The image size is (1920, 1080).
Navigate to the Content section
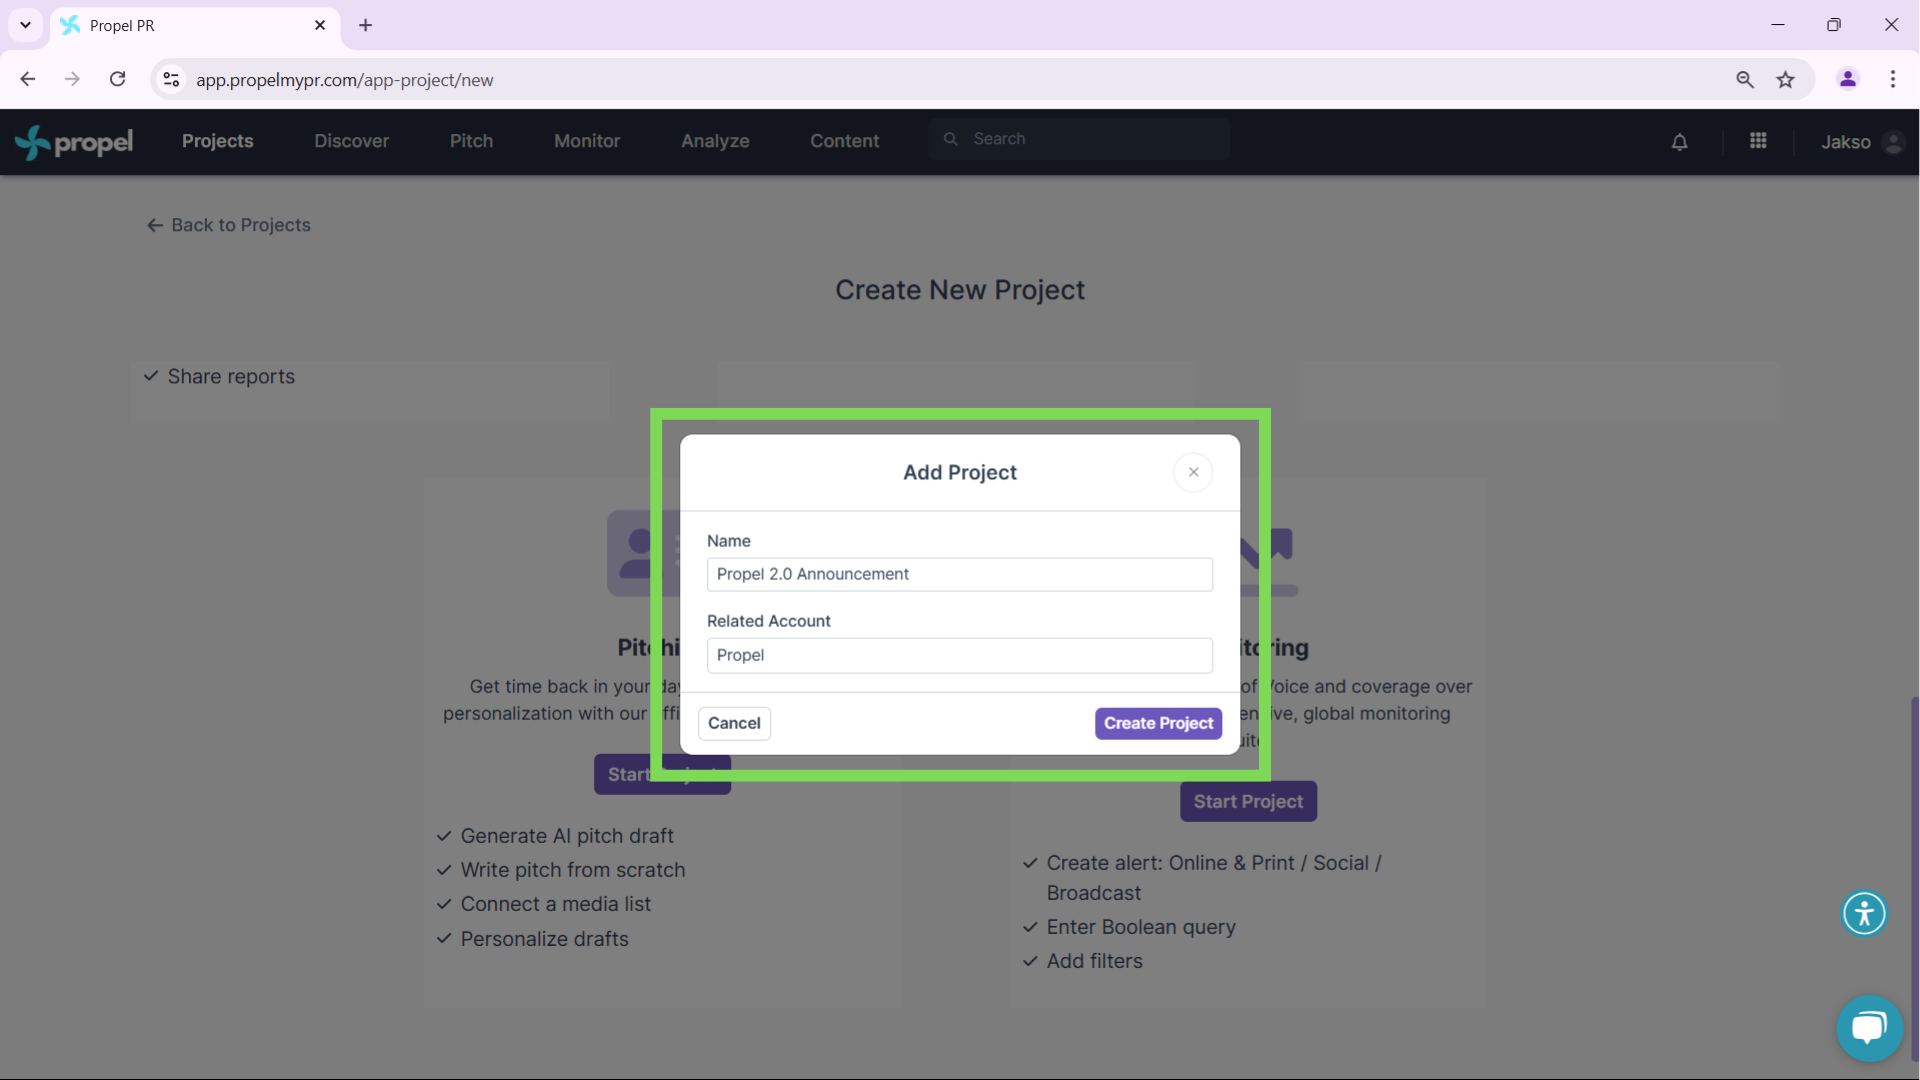pyautogui.click(x=844, y=141)
